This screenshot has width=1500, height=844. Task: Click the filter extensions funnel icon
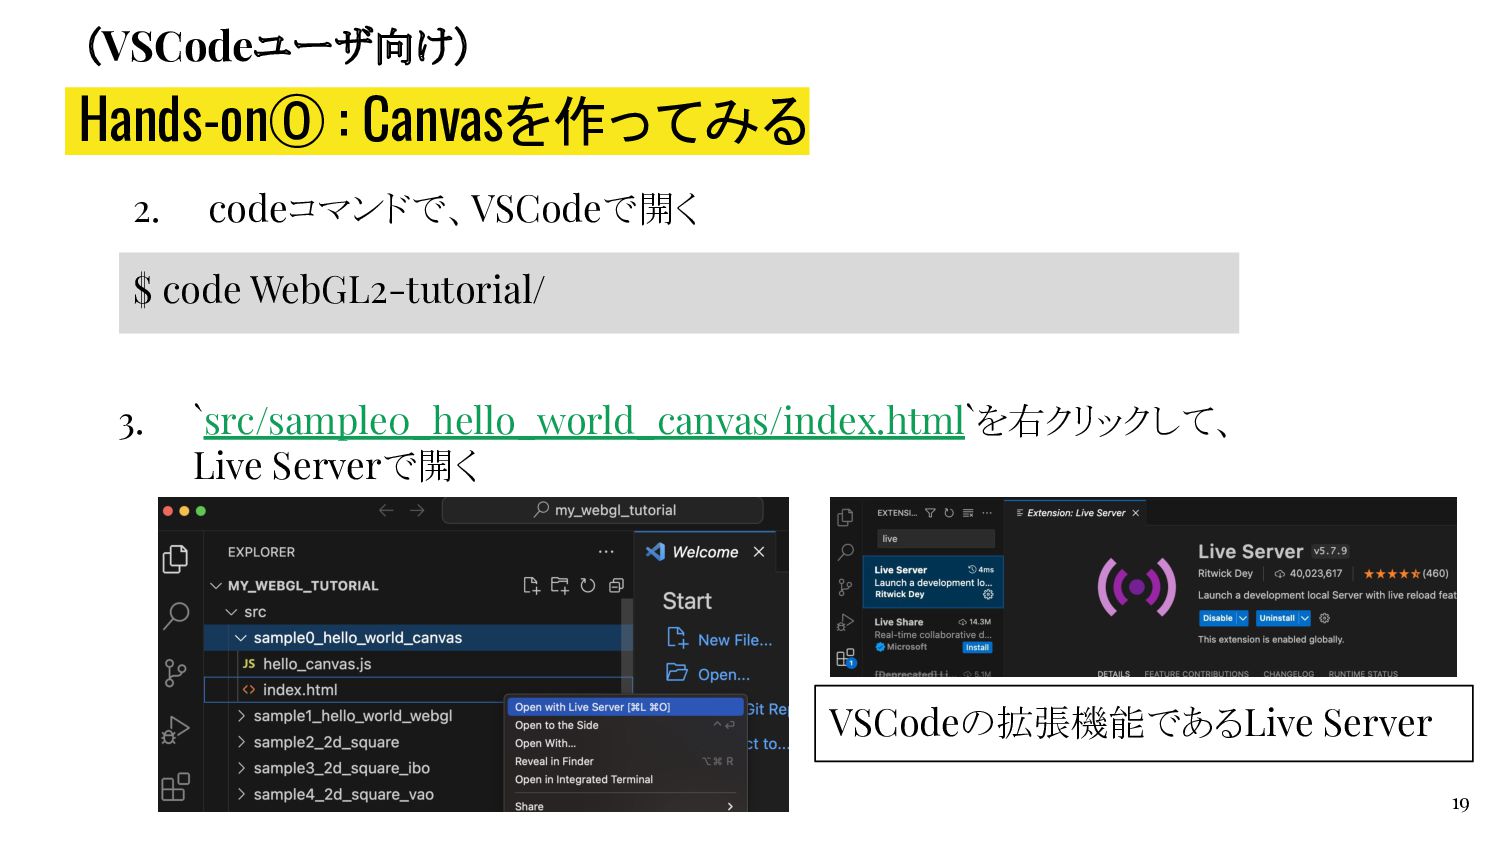(930, 513)
